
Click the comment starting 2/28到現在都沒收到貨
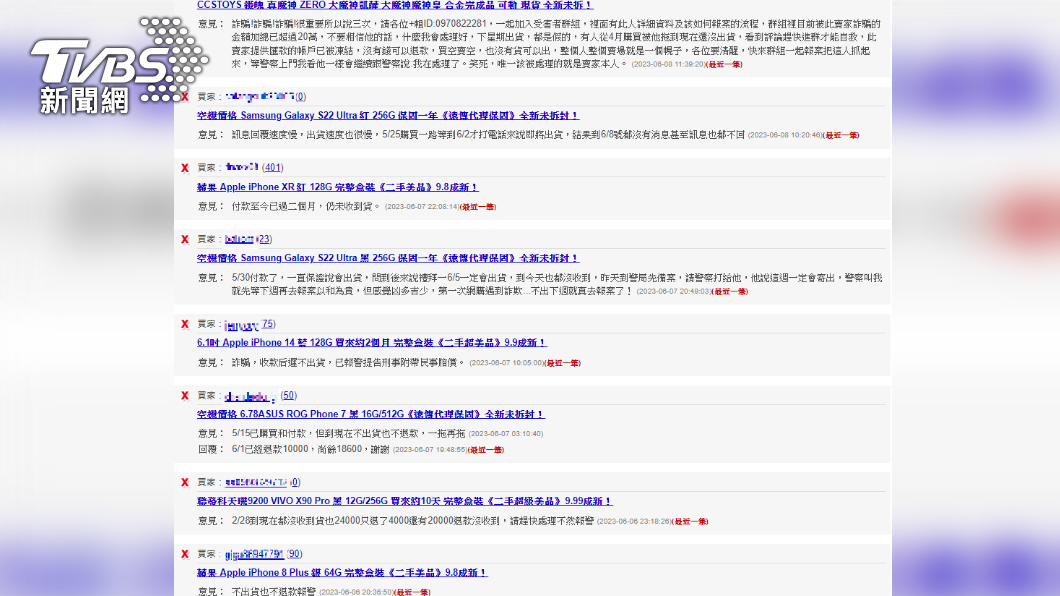(x=412, y=521)
